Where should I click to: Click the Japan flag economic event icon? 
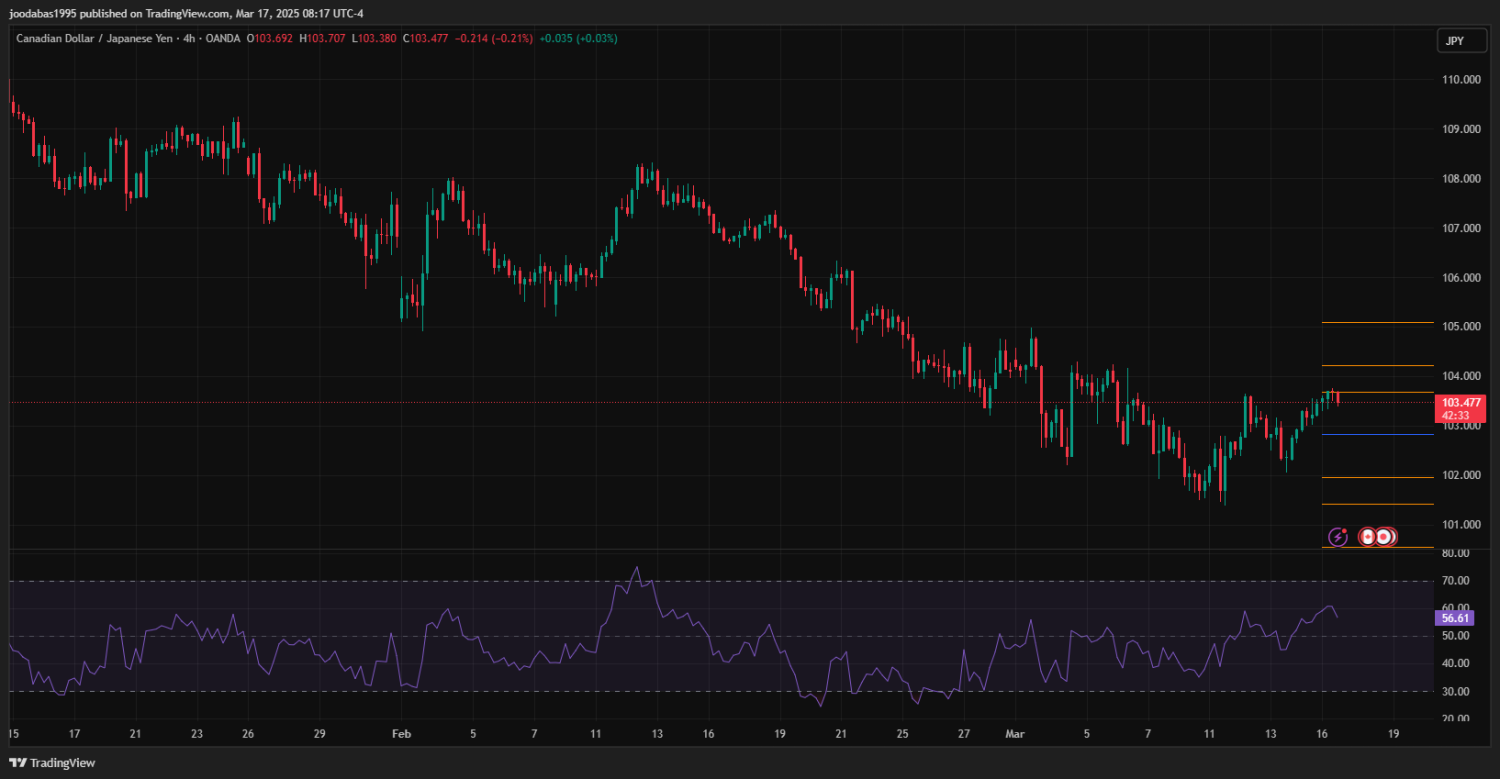pyautogui.click(x=1385, y=537)
